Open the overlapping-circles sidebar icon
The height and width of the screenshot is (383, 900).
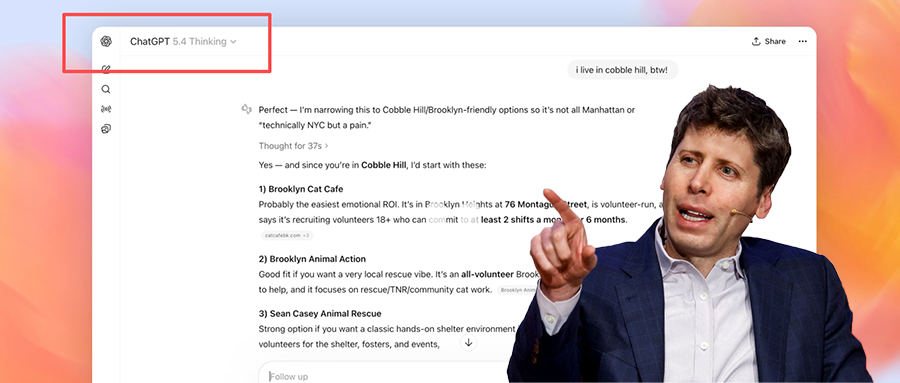pyautogui.click(x=106, y=129)
